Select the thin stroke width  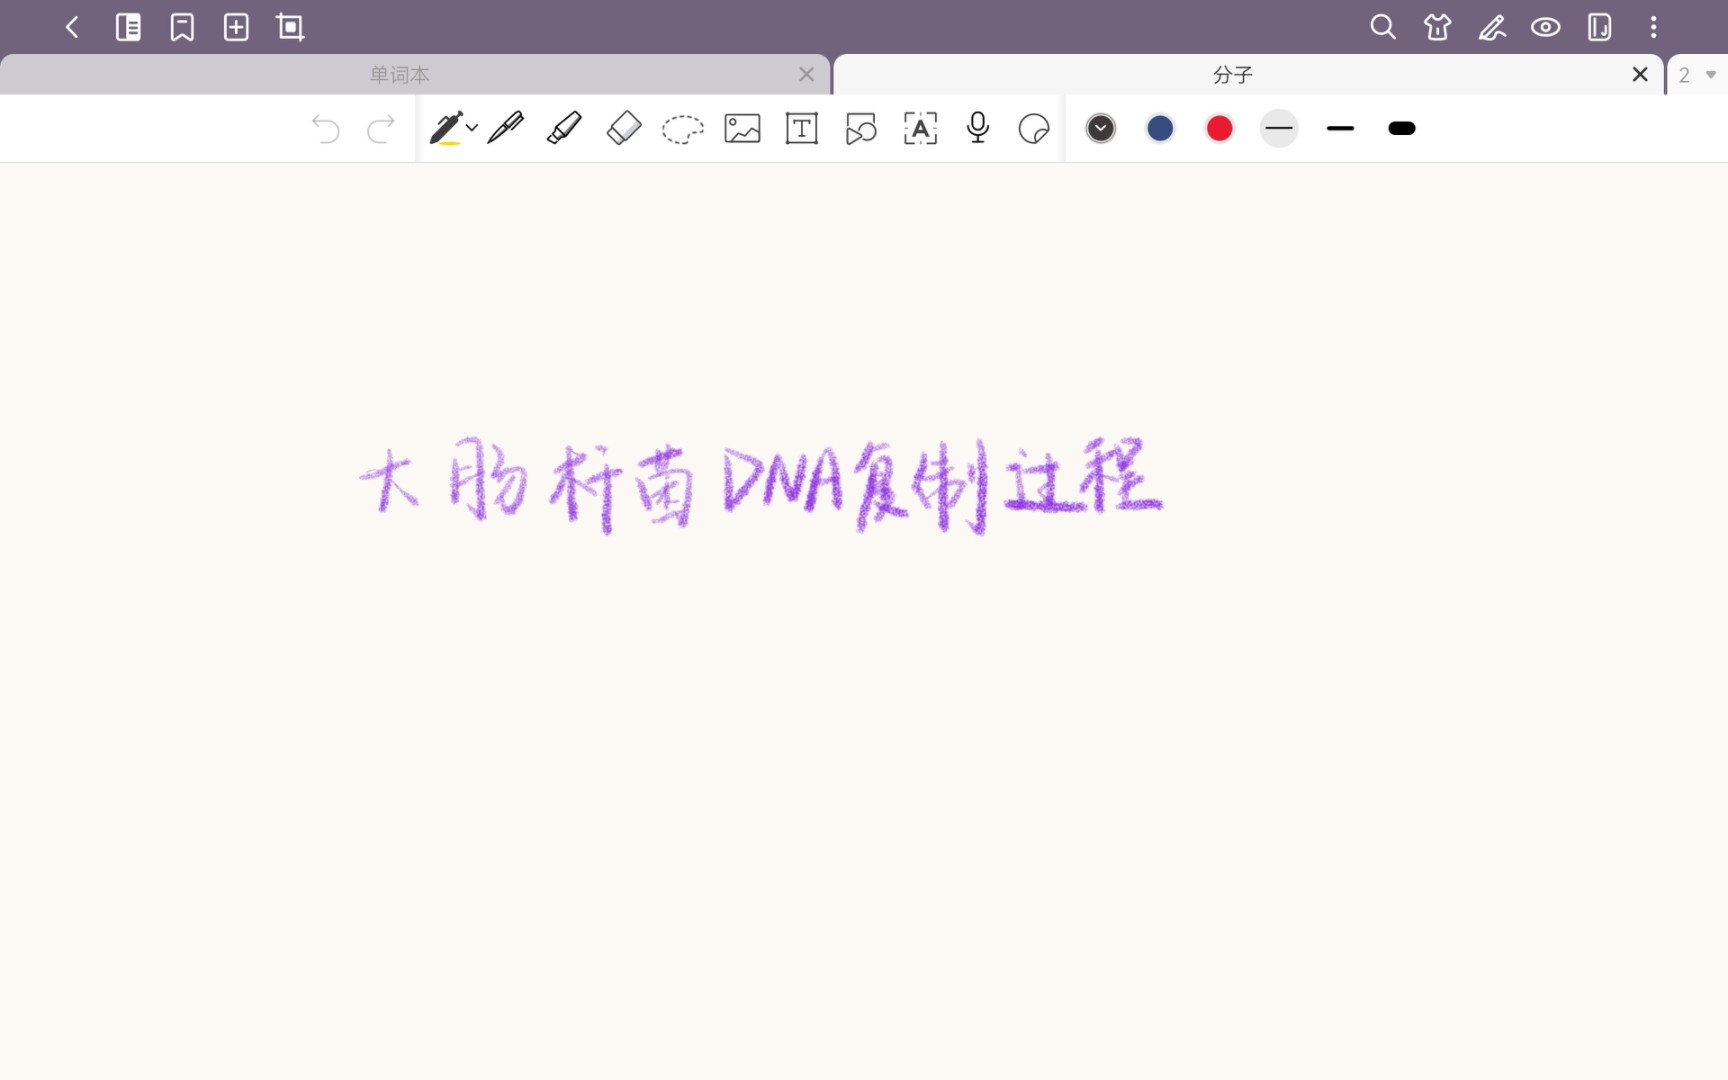(x=1279, y=128)
